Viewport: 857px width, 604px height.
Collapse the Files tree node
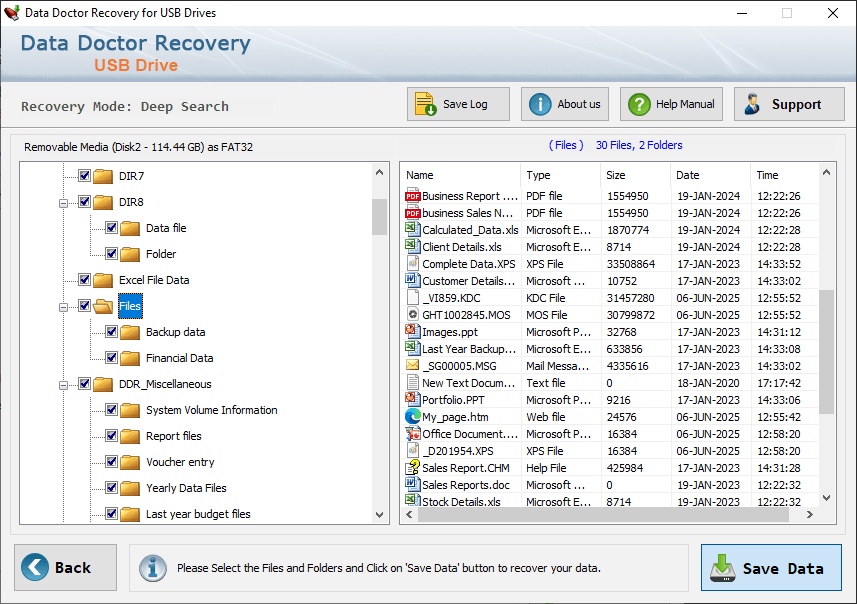pyautogui.click(x=63, y=307)
